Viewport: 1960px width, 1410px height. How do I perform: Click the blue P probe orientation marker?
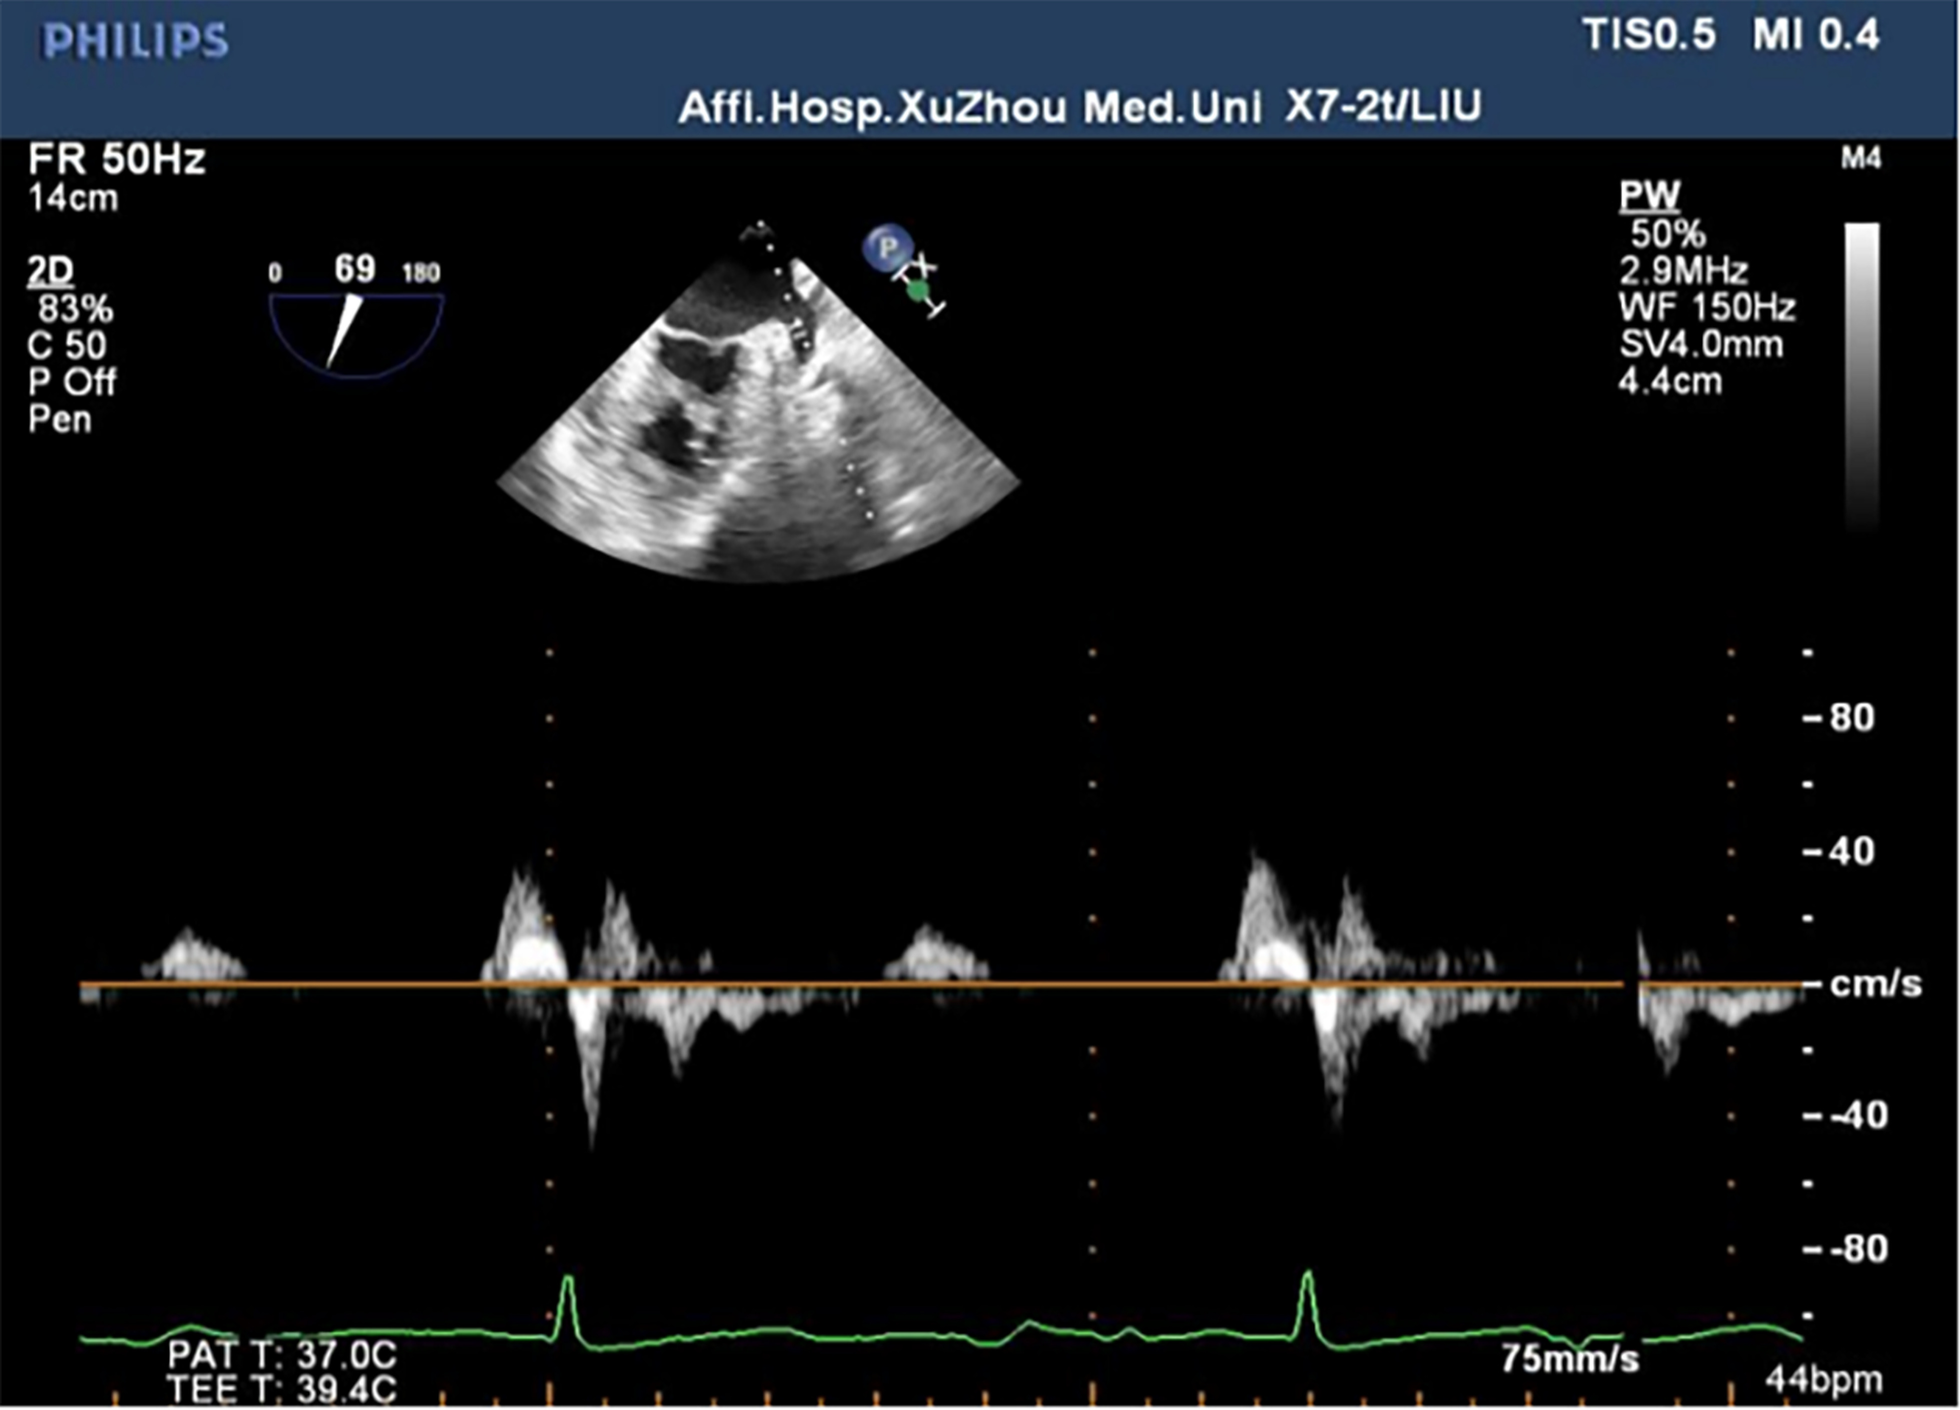click(x=887, y=247)
